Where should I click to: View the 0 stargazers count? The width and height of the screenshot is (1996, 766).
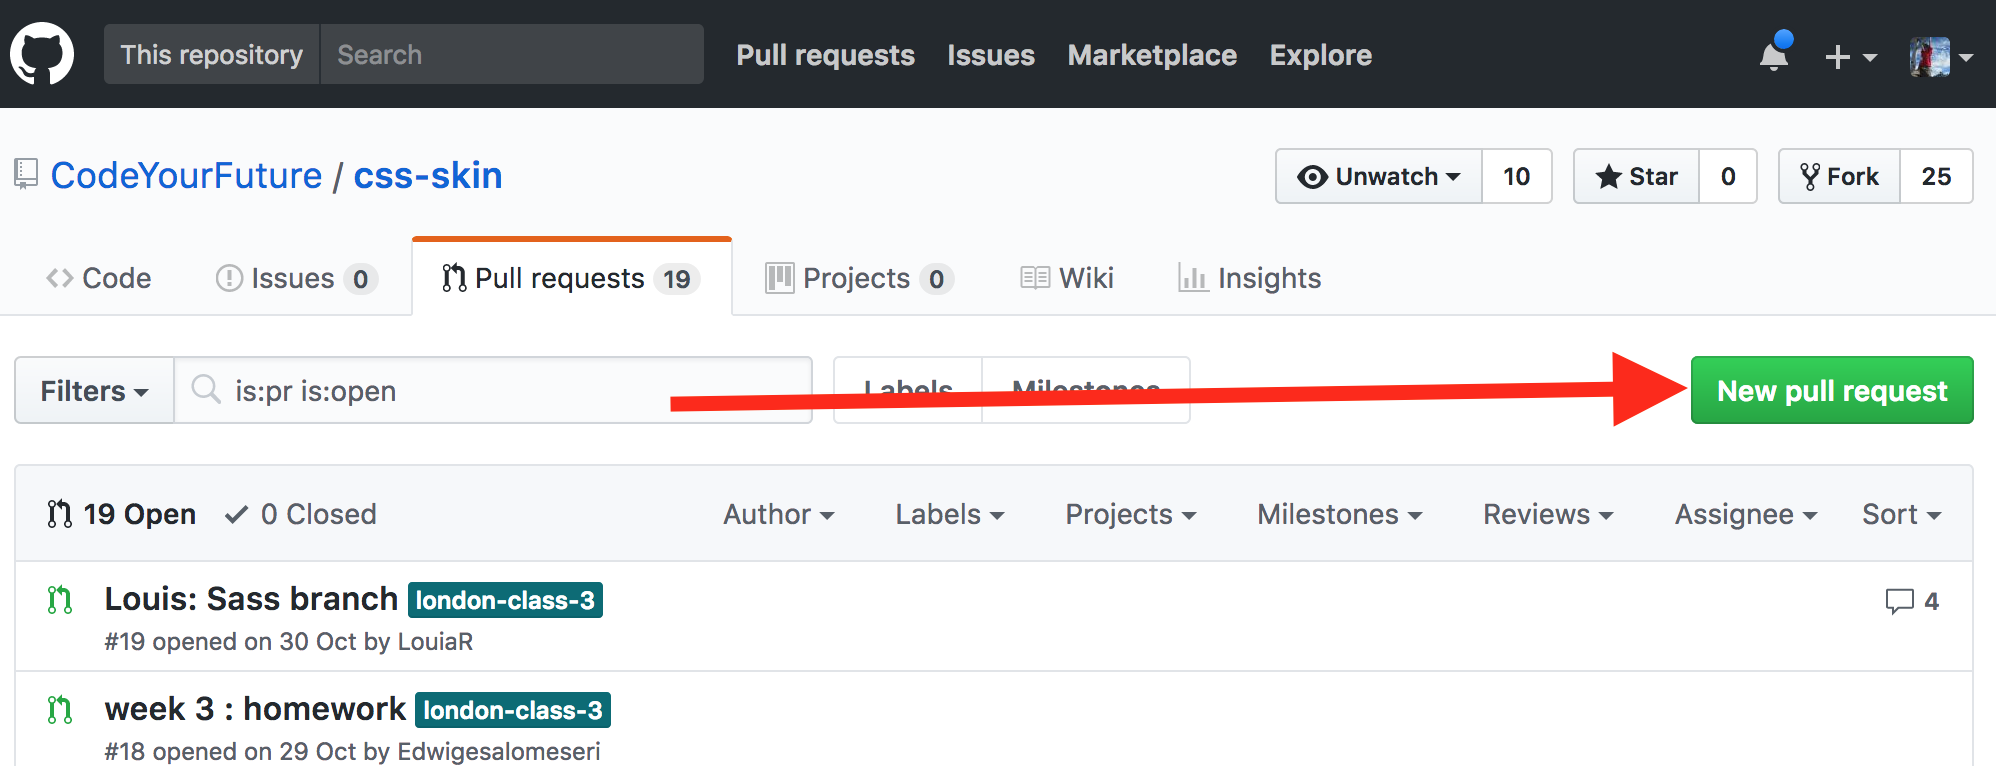[x=1728, y=176]
